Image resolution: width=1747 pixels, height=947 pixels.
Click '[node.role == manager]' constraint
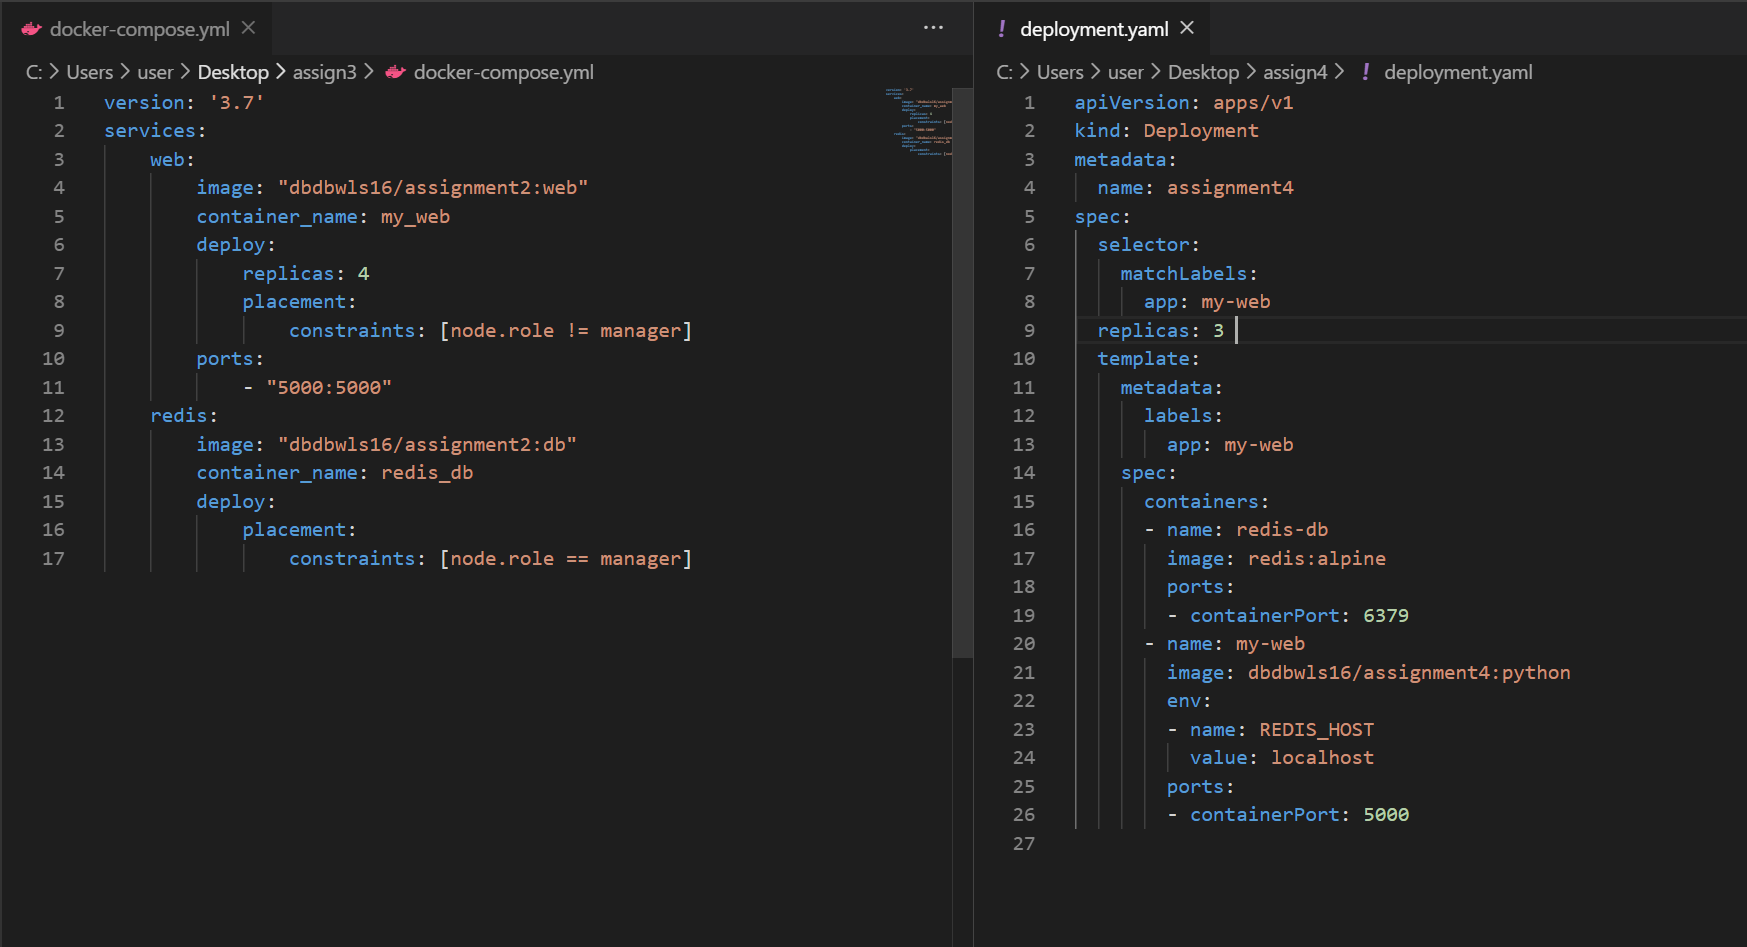566,558
